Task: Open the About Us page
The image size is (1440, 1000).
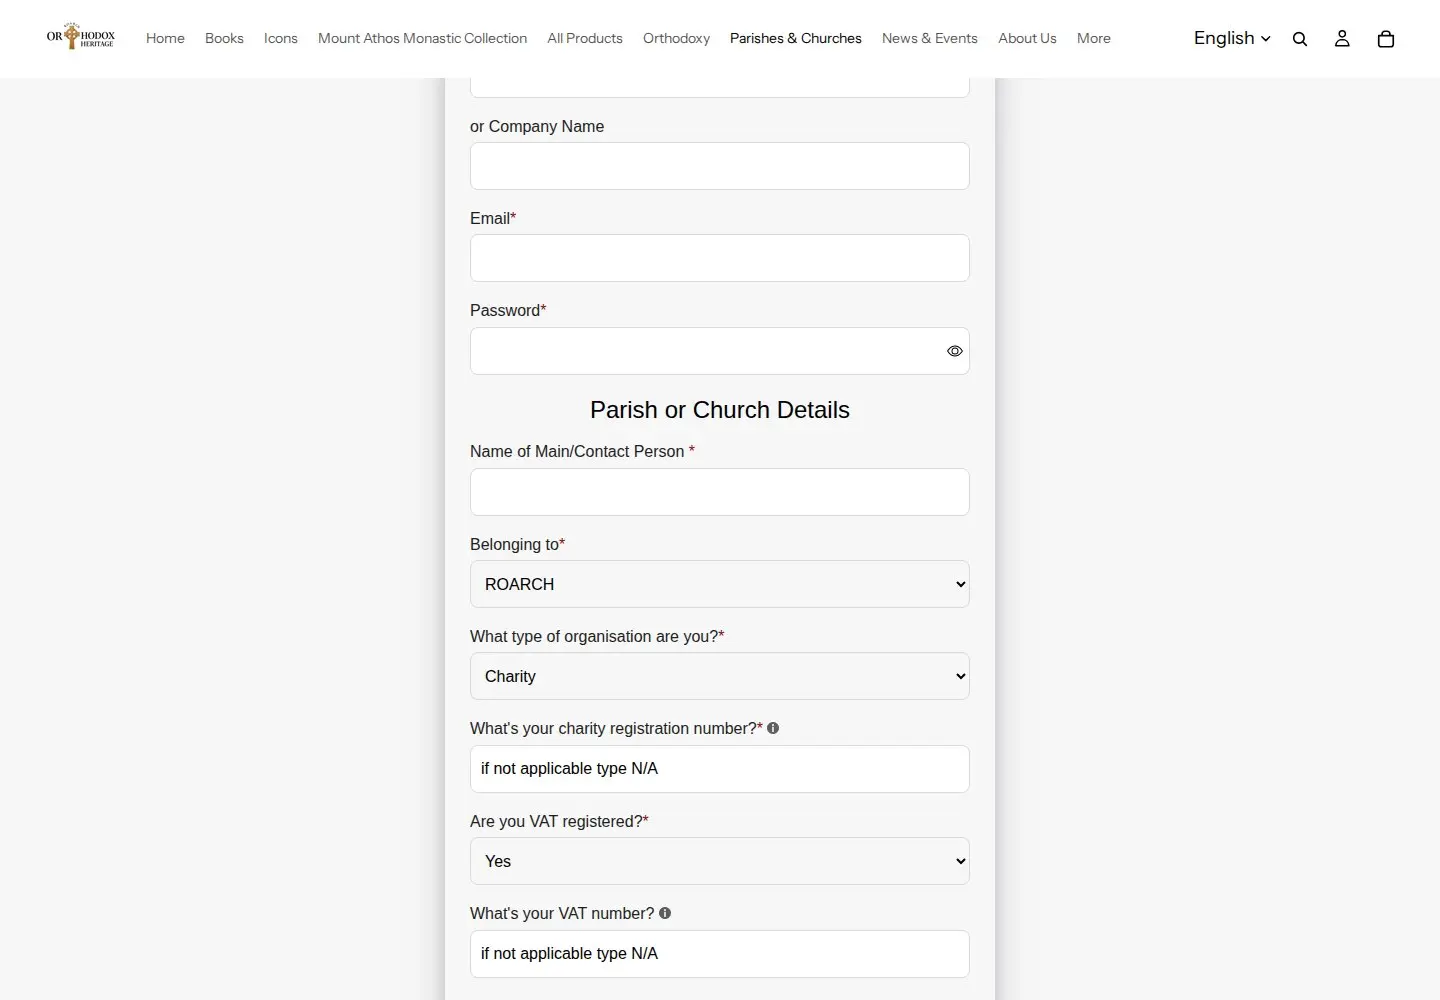Action: (x=1027, y=38)
